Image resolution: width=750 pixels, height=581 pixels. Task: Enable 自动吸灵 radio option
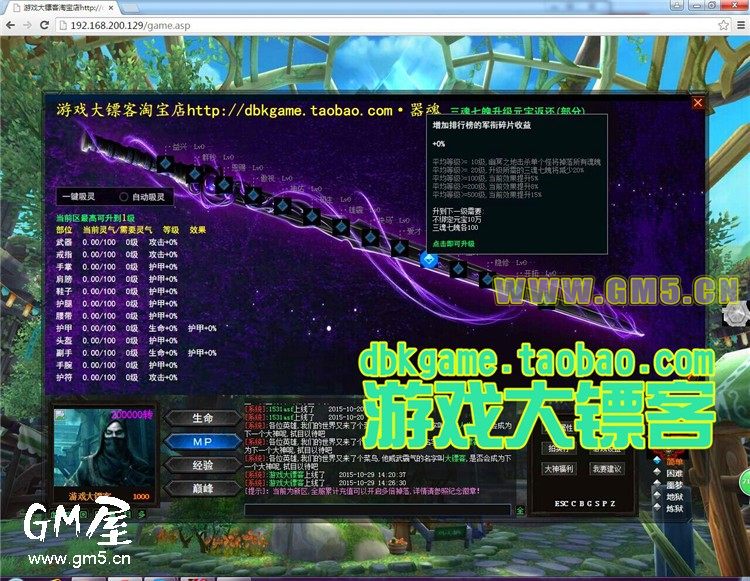[x=124, y=197]
